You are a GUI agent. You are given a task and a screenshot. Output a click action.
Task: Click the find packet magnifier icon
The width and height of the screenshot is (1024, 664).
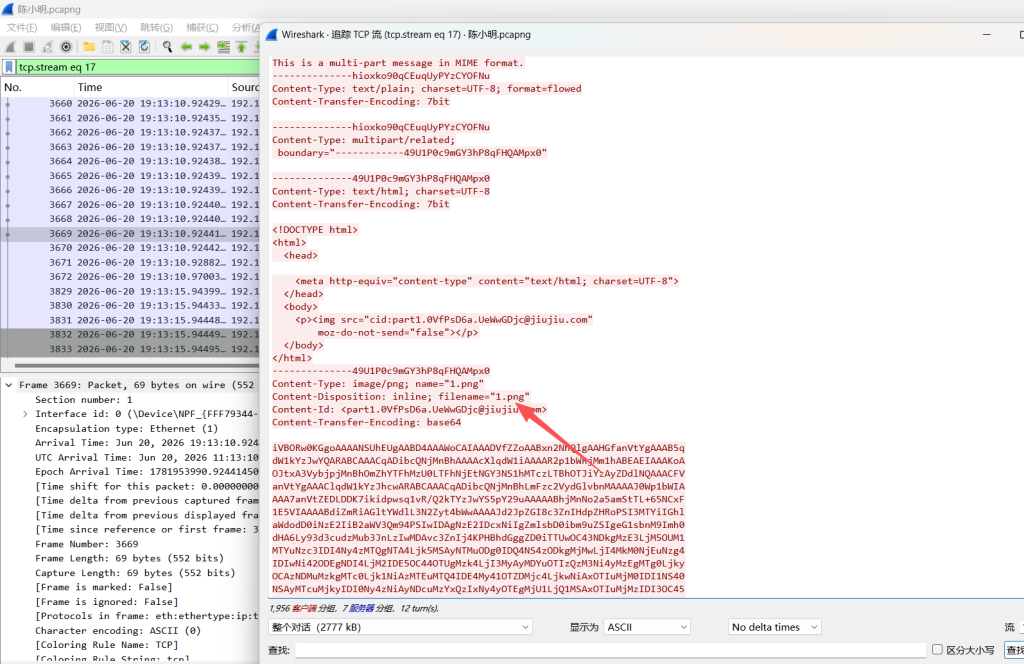pos(167,47)
